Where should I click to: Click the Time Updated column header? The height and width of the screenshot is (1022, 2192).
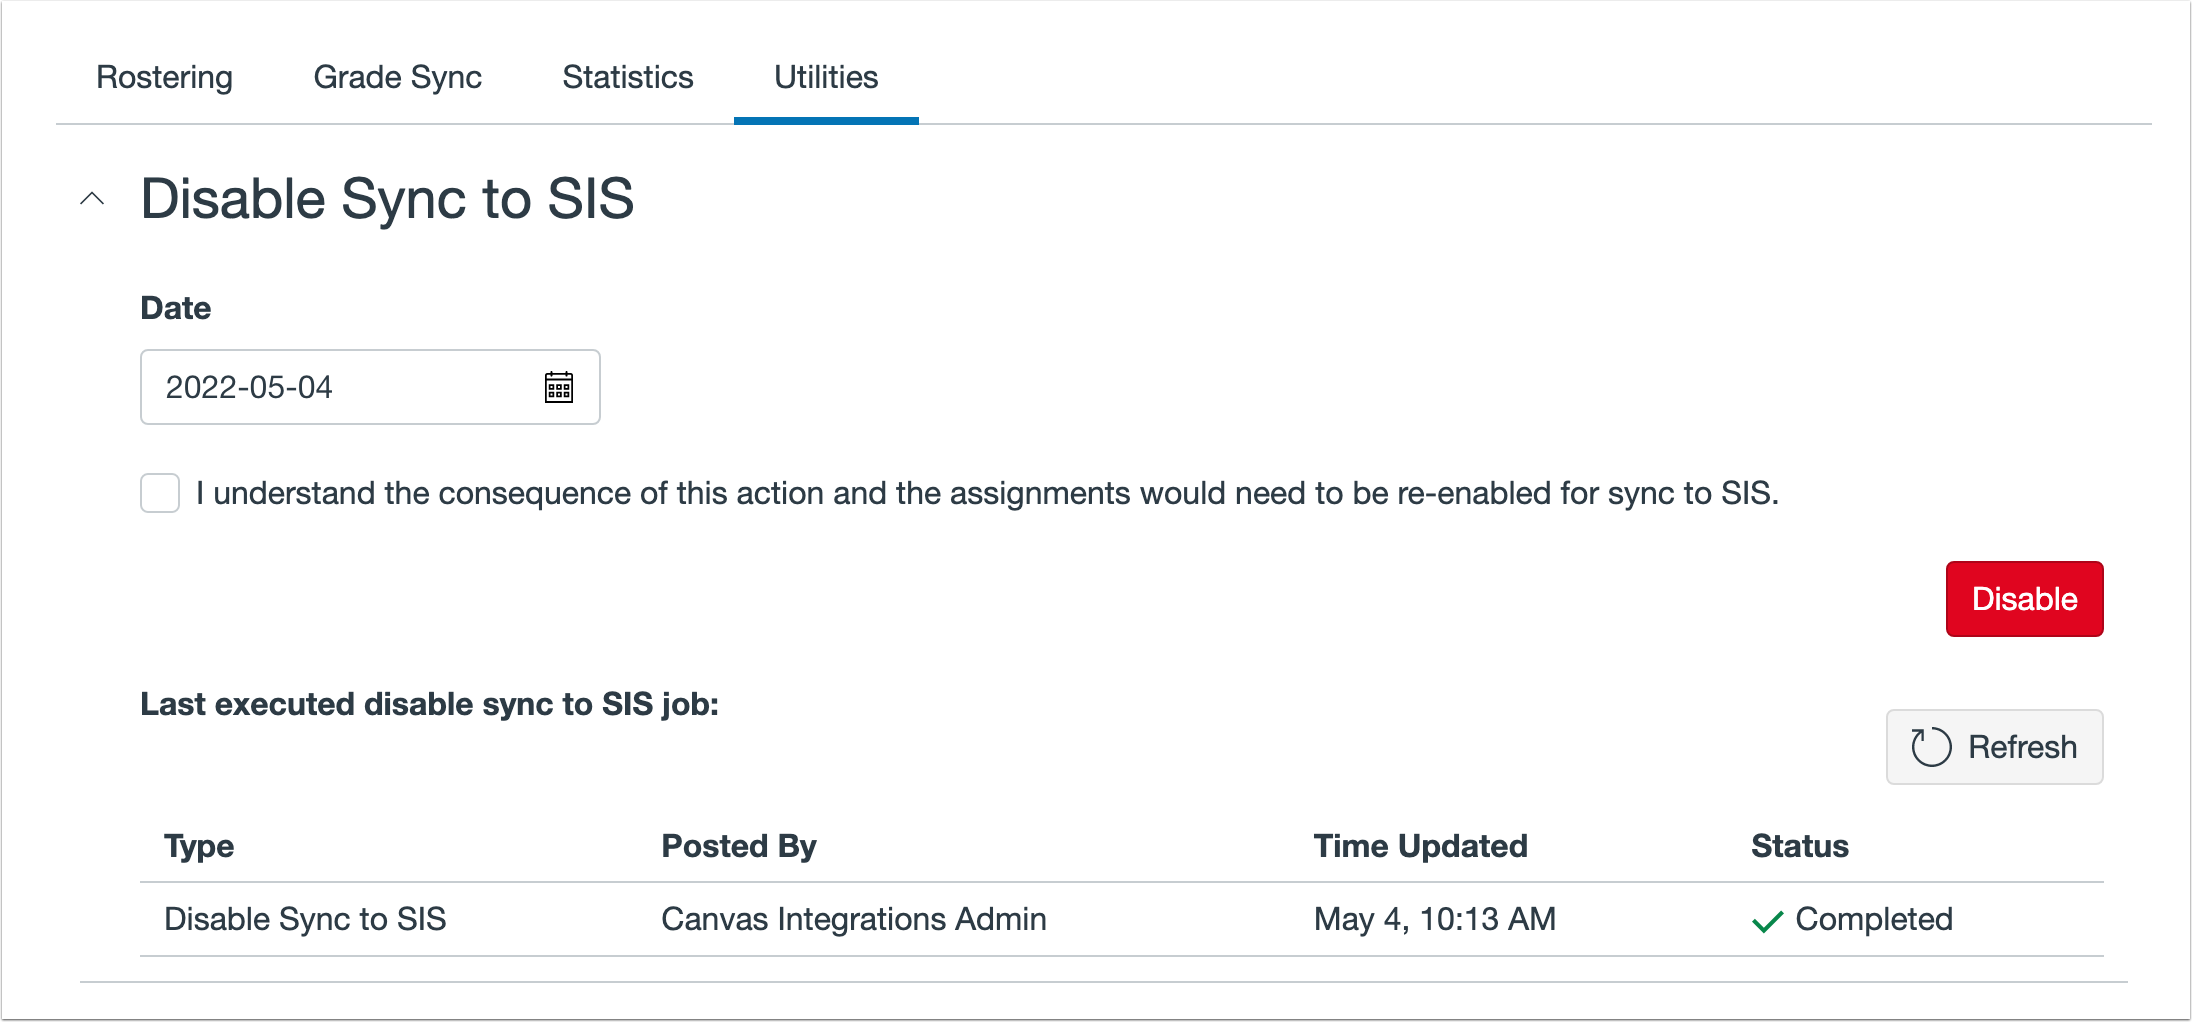pos(1420,846)
